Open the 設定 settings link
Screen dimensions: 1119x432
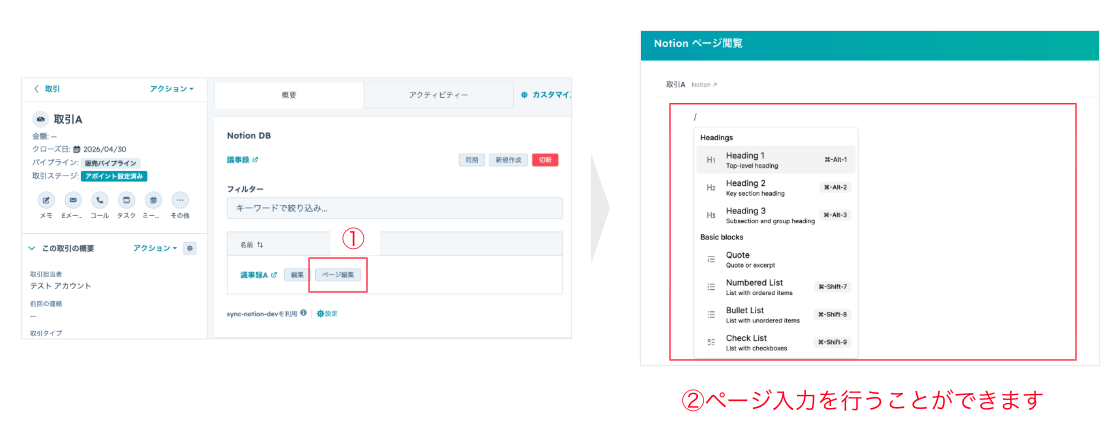tap(327, 313)
